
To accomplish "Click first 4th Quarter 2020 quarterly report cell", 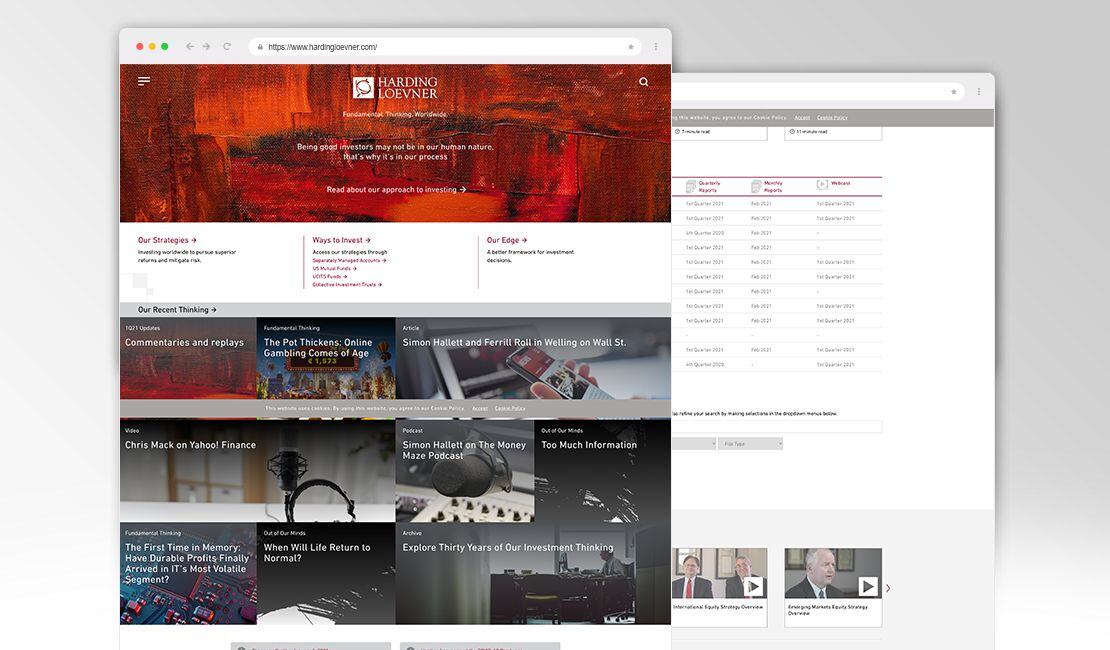I will click(x=704, y=233).
